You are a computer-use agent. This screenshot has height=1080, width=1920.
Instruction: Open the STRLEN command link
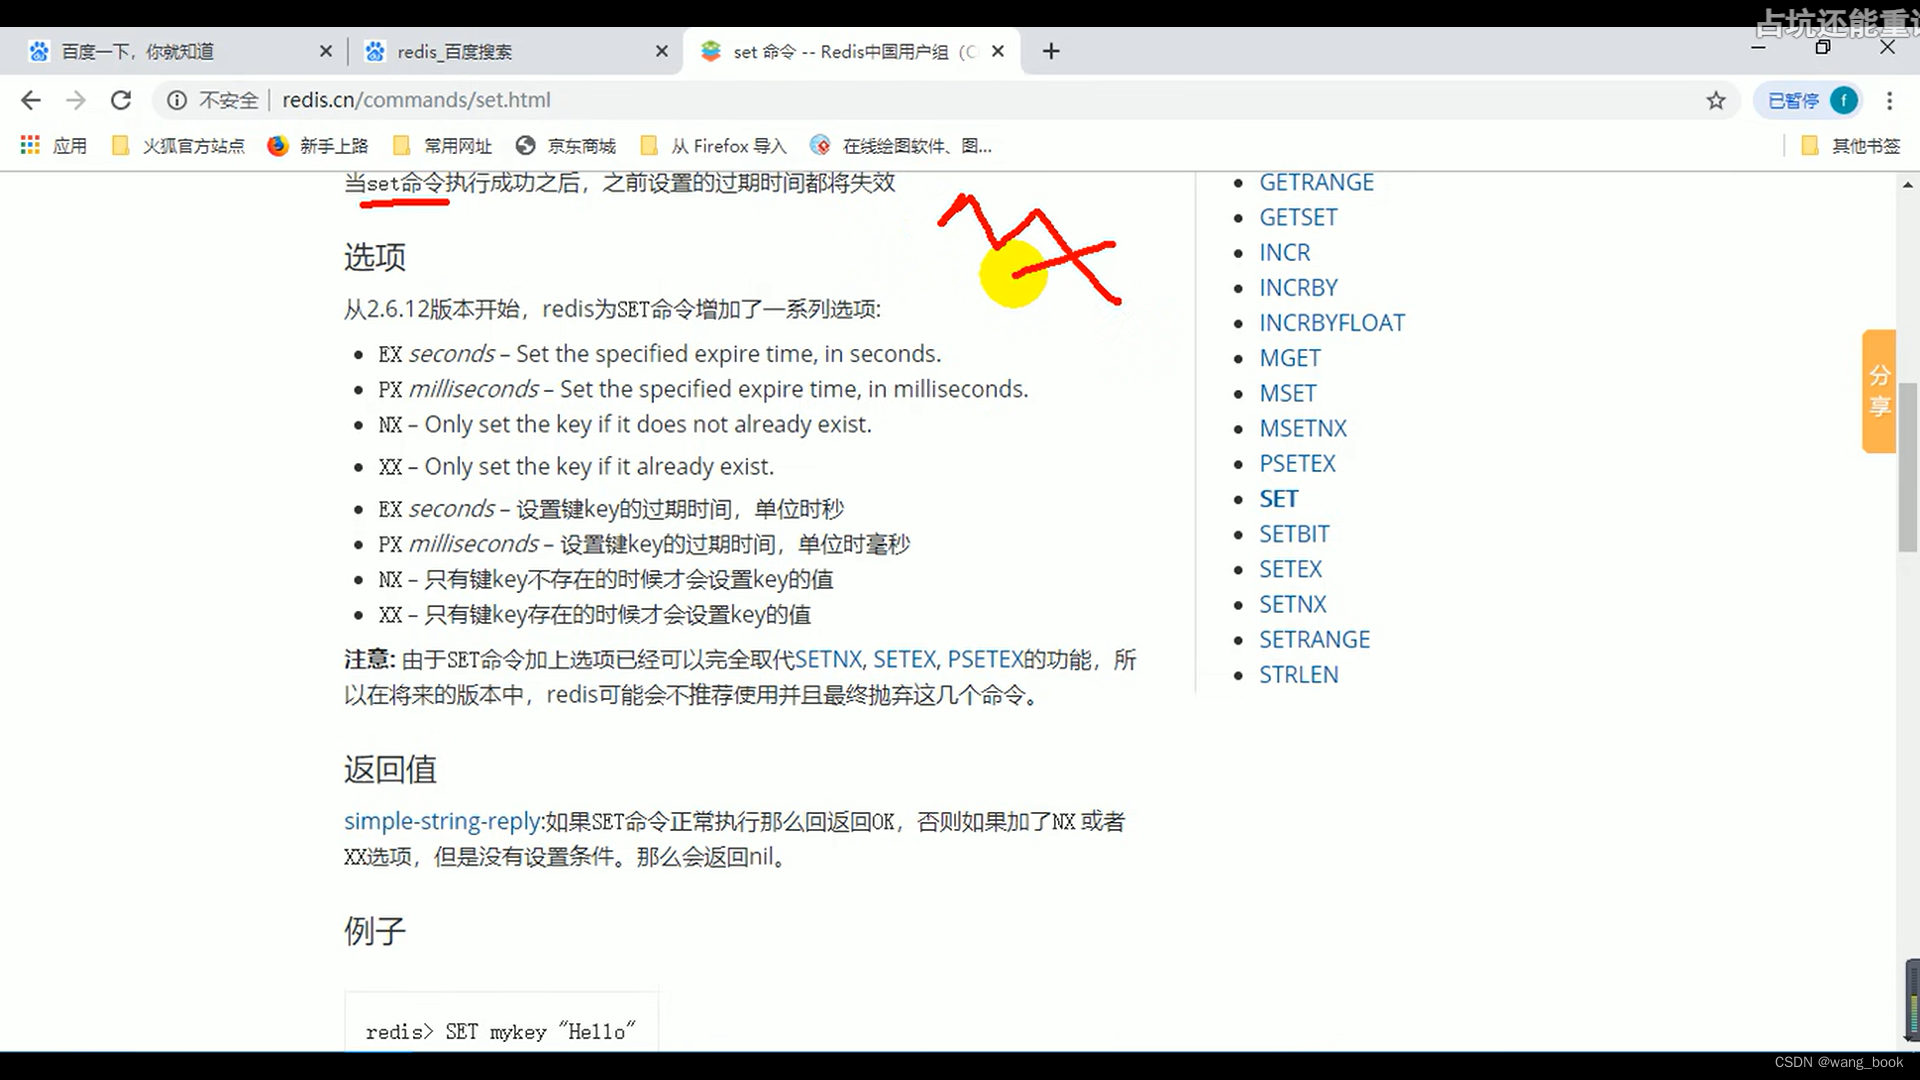click(1298, 675)
